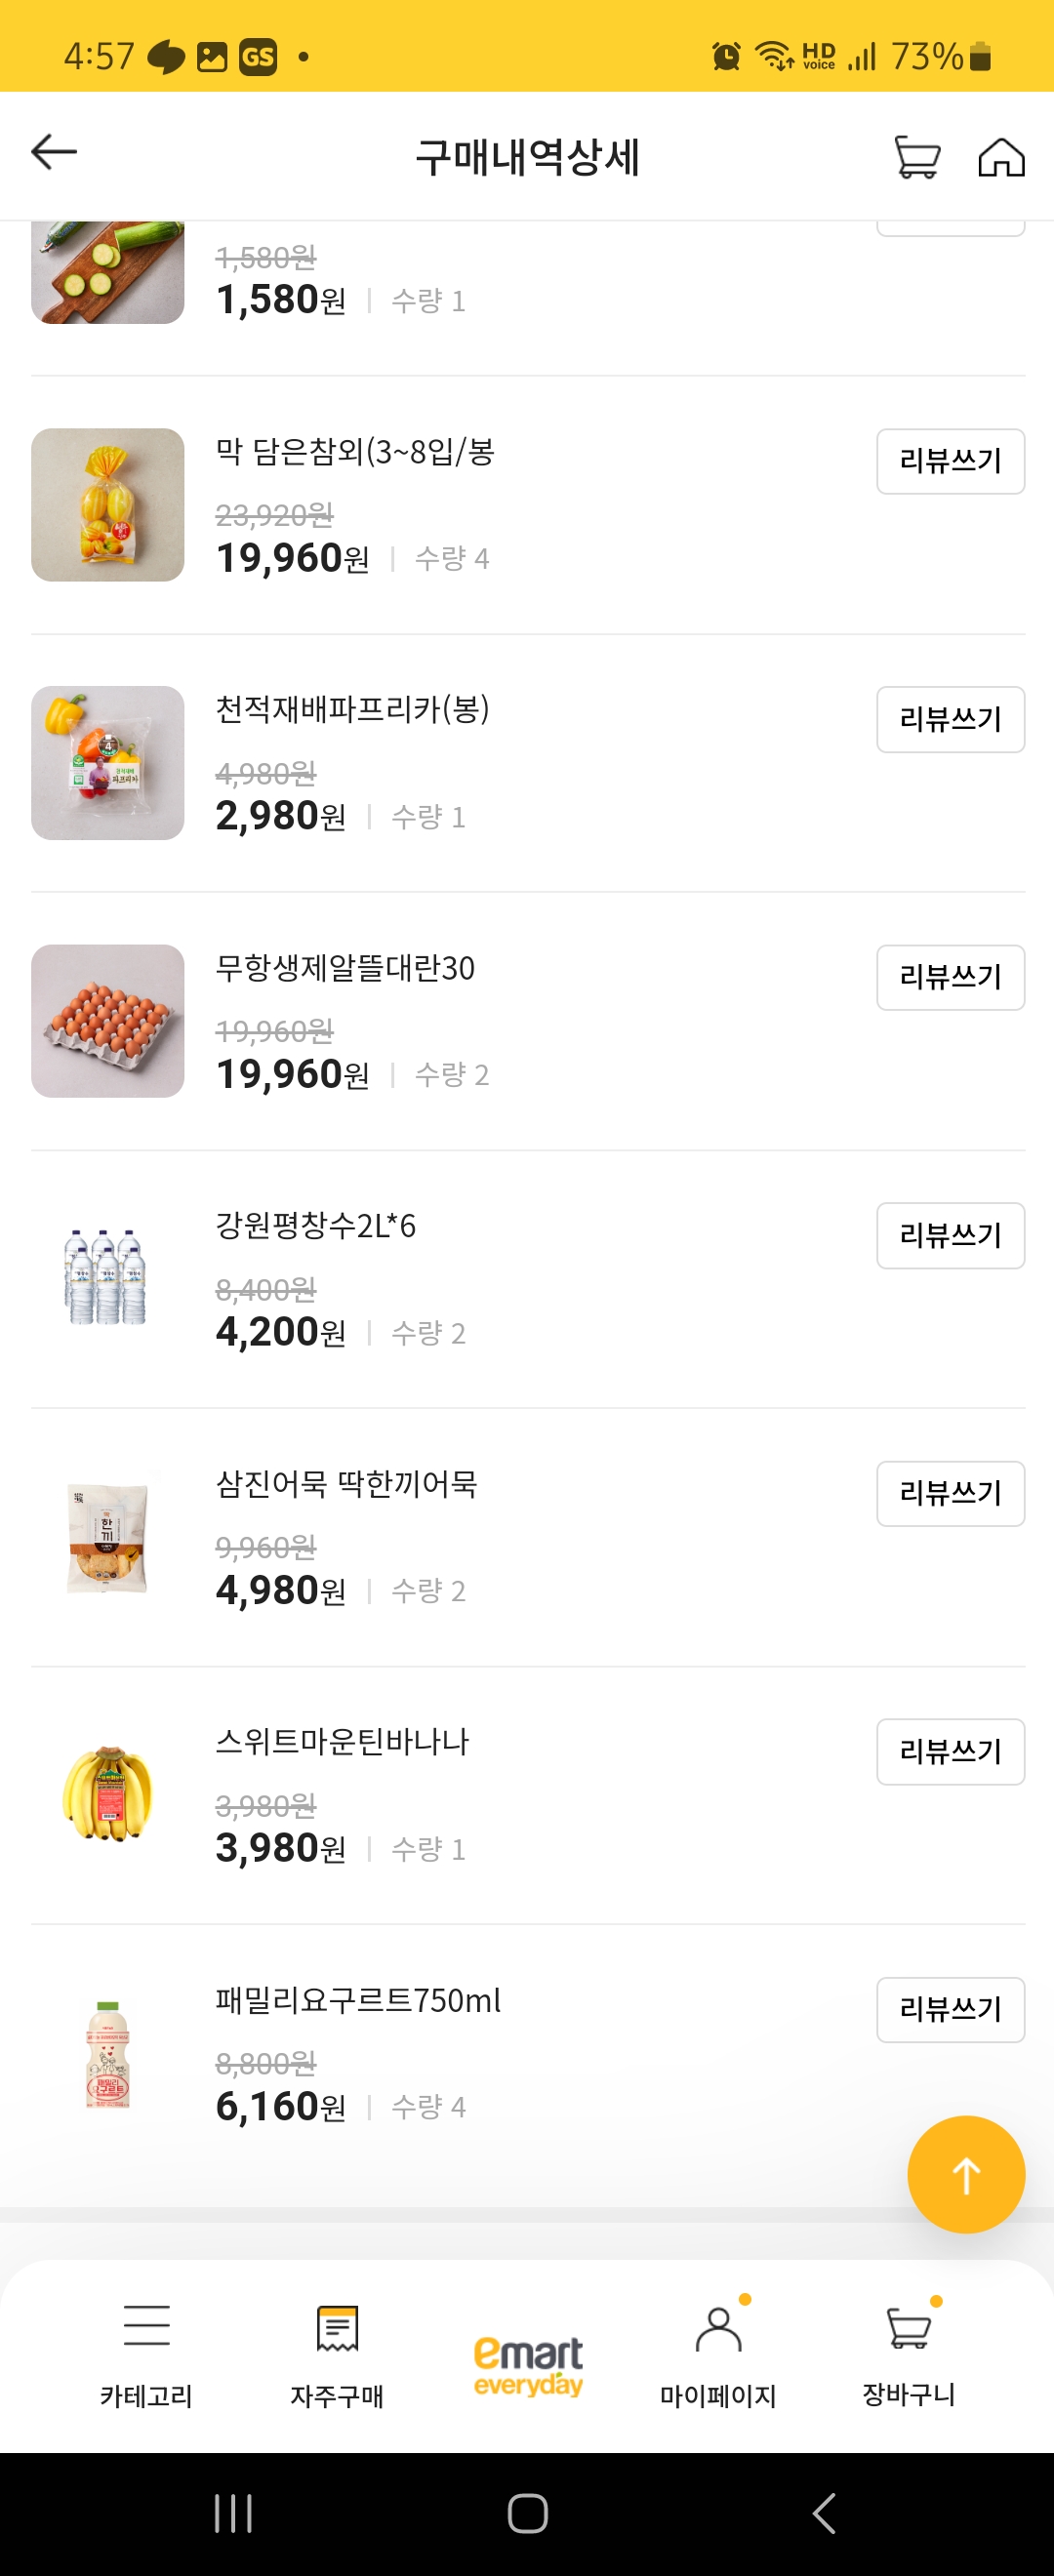
Task: Open the 카테고리 menu tab
Action: click(x=146, y=2352)
